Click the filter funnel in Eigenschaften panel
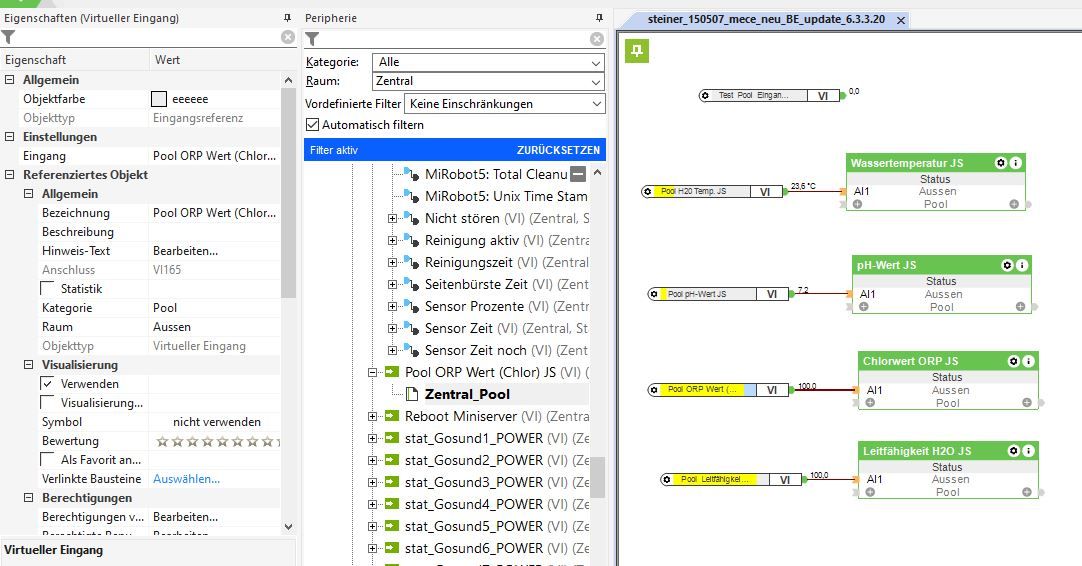1082x566 pixels. (x=8, y=37)
